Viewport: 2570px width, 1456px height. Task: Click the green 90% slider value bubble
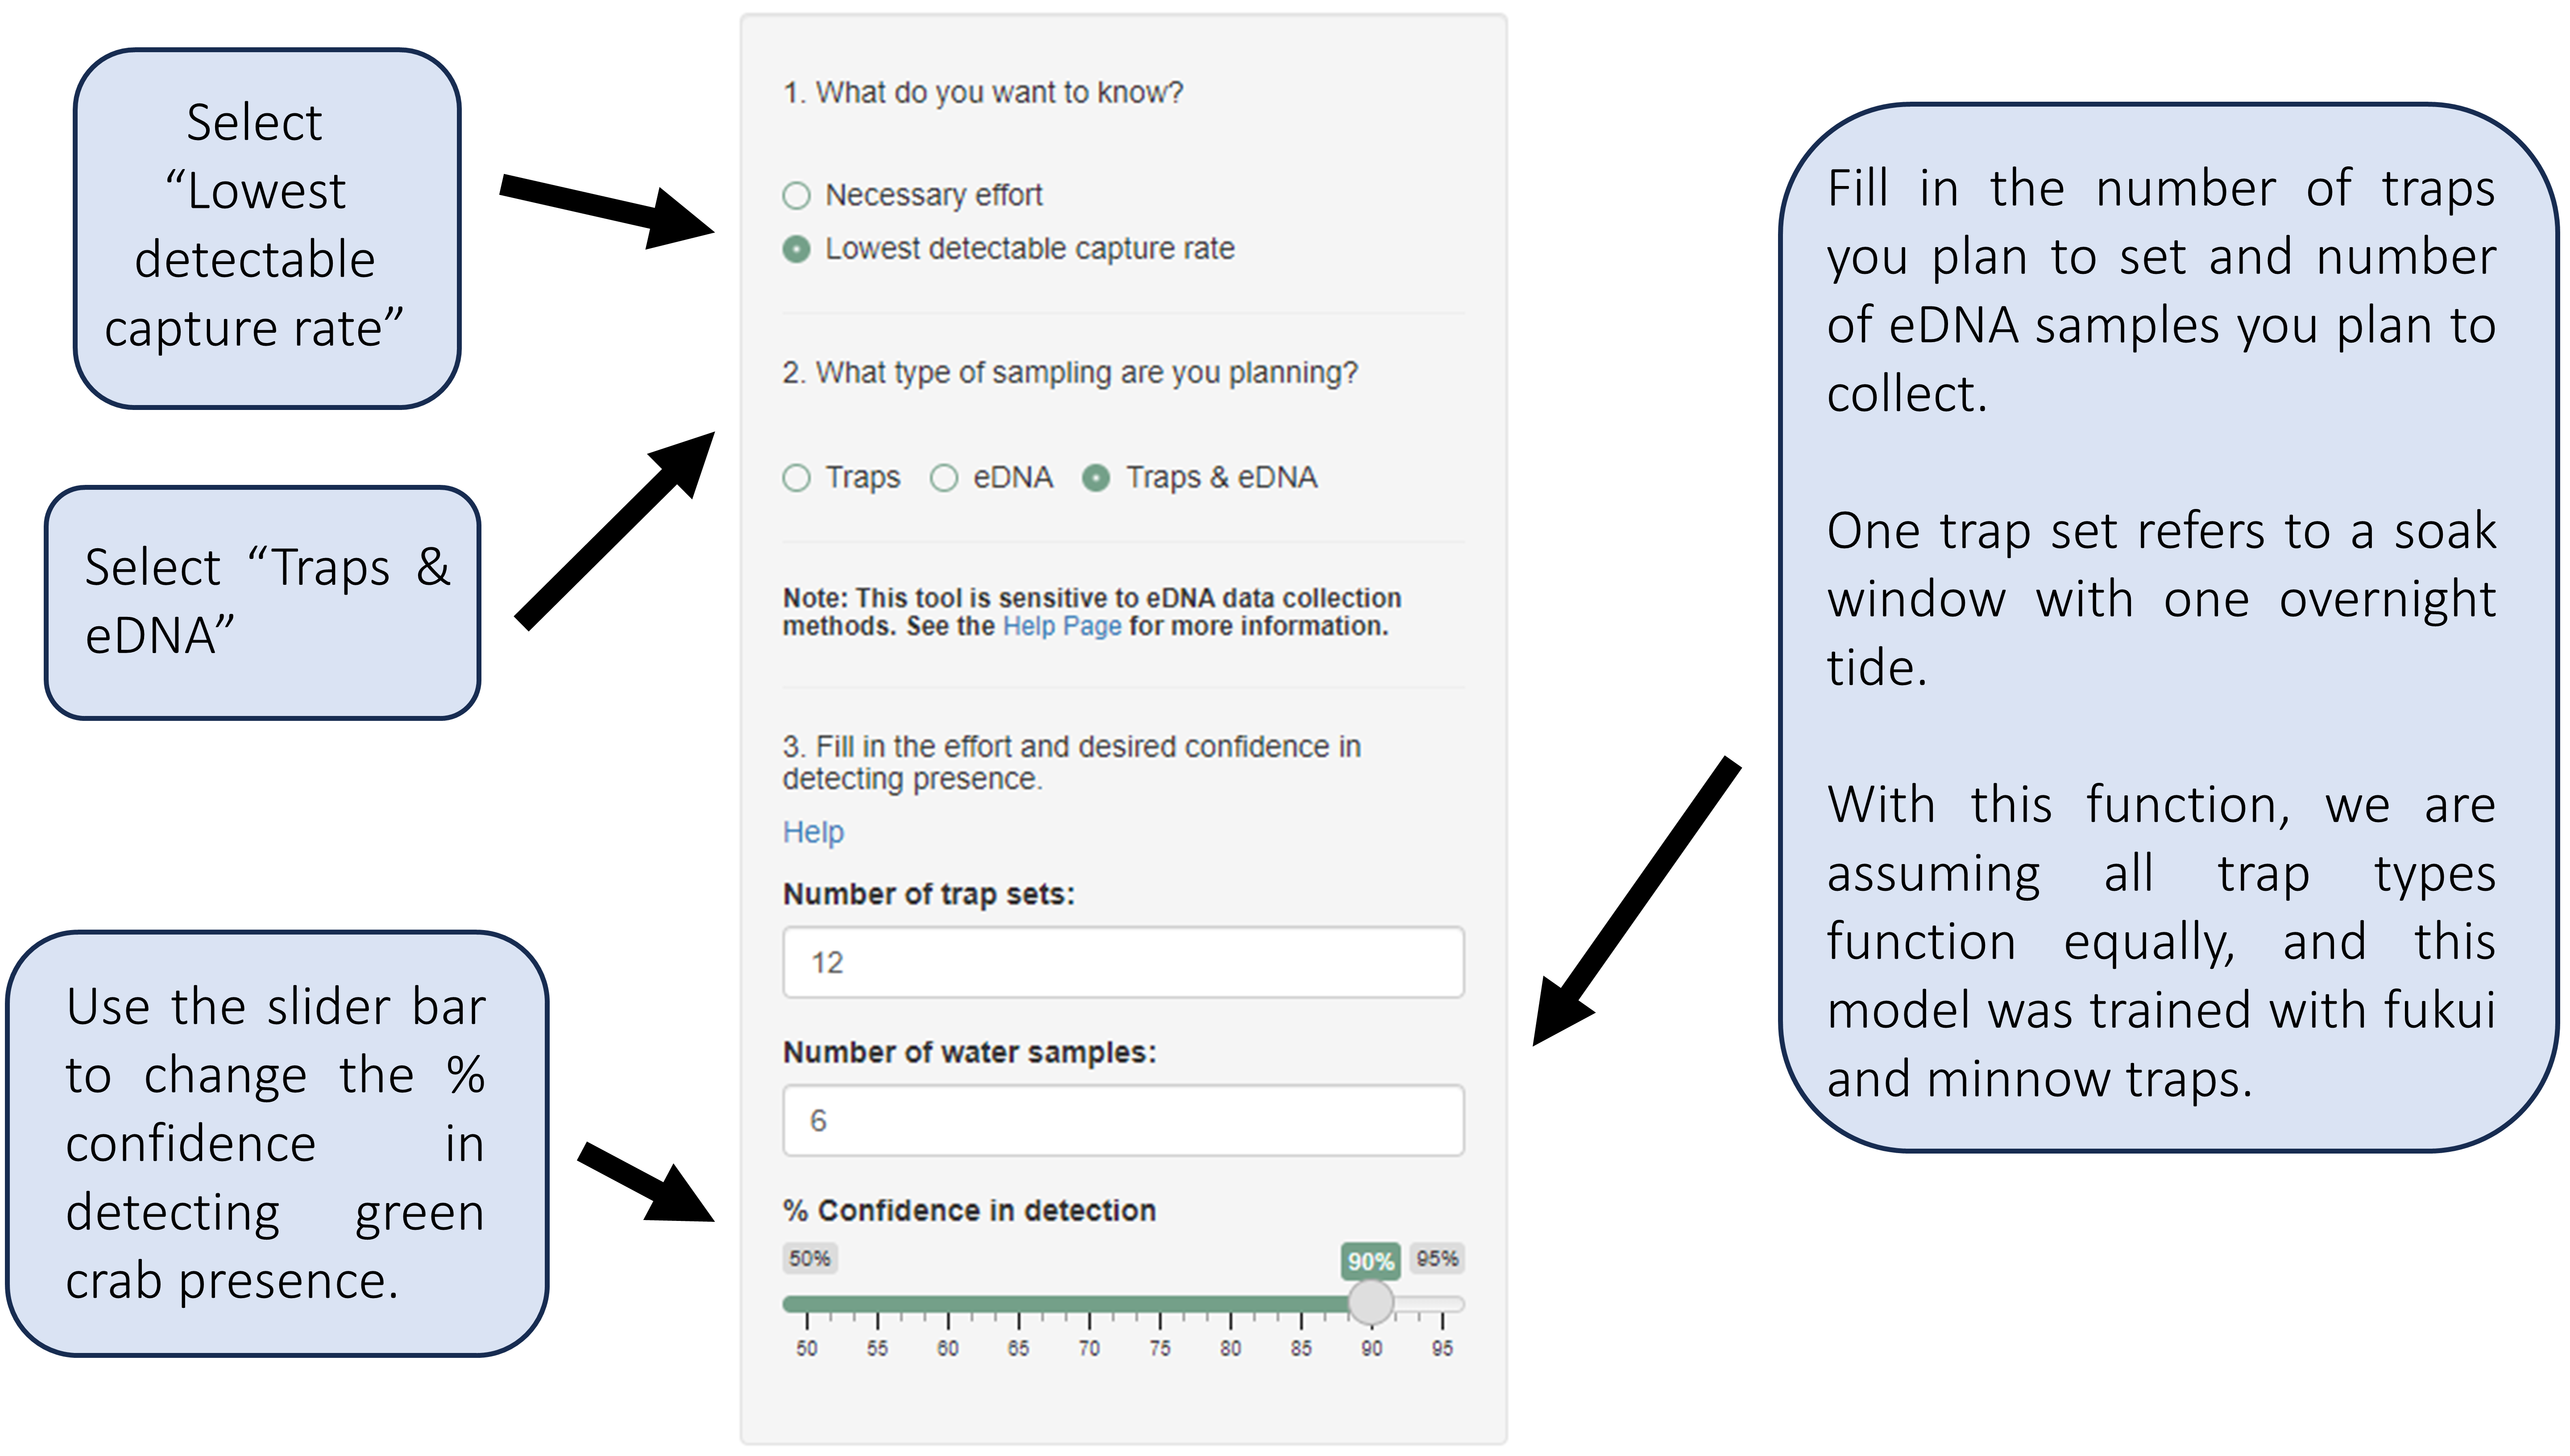(1370, 1261)
